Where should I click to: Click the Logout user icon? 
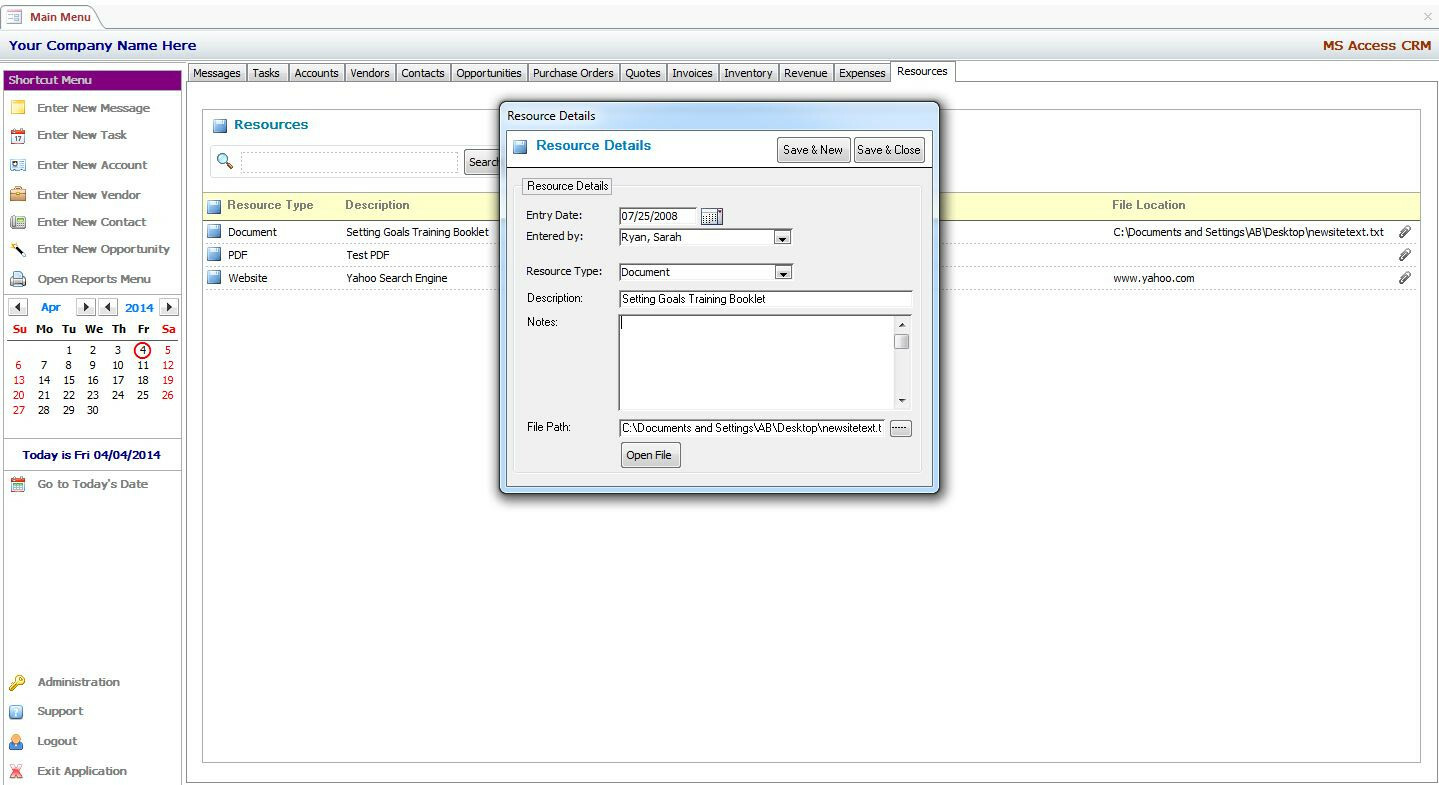17,742
